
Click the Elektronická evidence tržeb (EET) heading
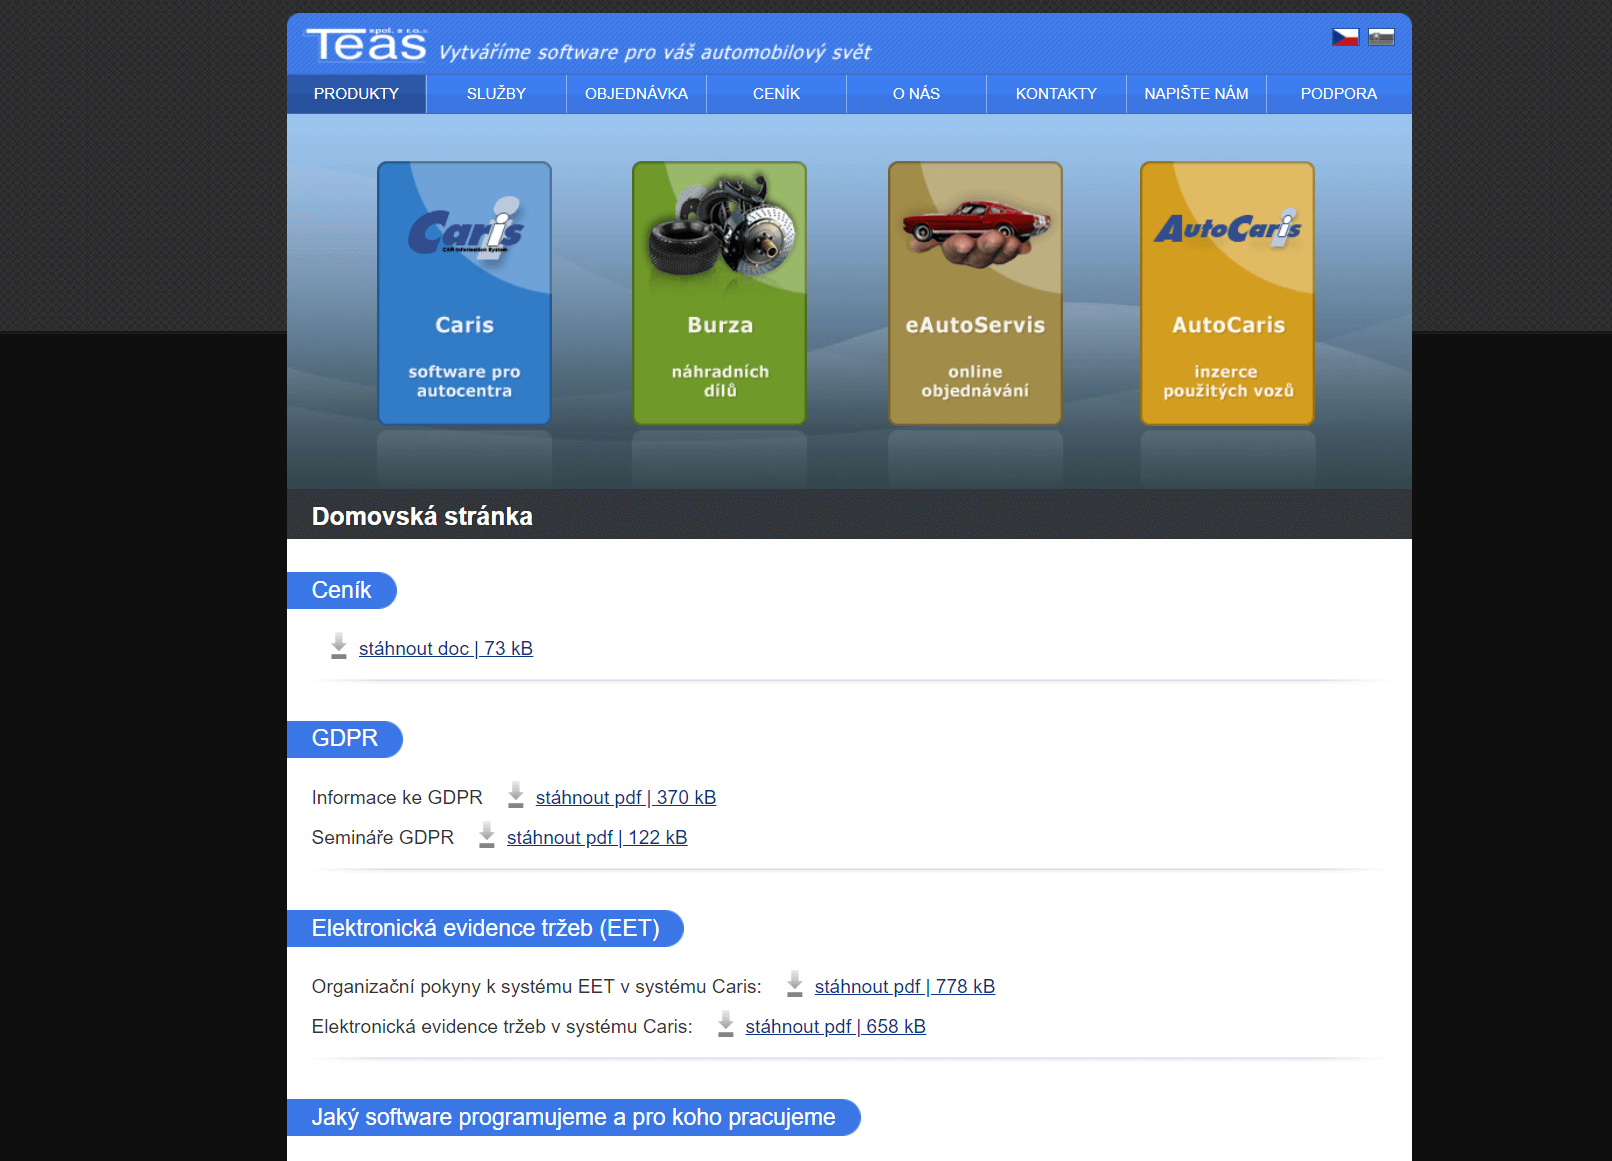(x=486, y=928)
